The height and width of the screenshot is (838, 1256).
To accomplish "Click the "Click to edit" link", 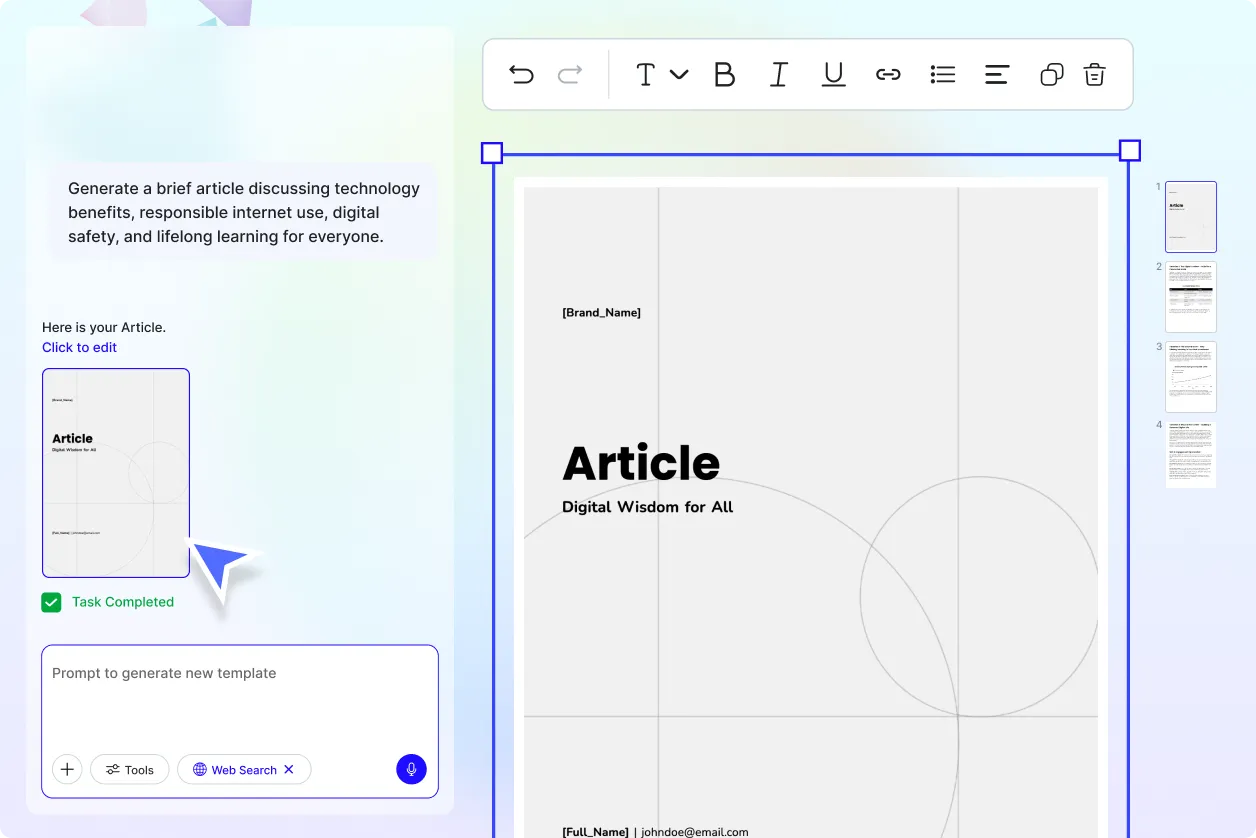I will point(79,347).
